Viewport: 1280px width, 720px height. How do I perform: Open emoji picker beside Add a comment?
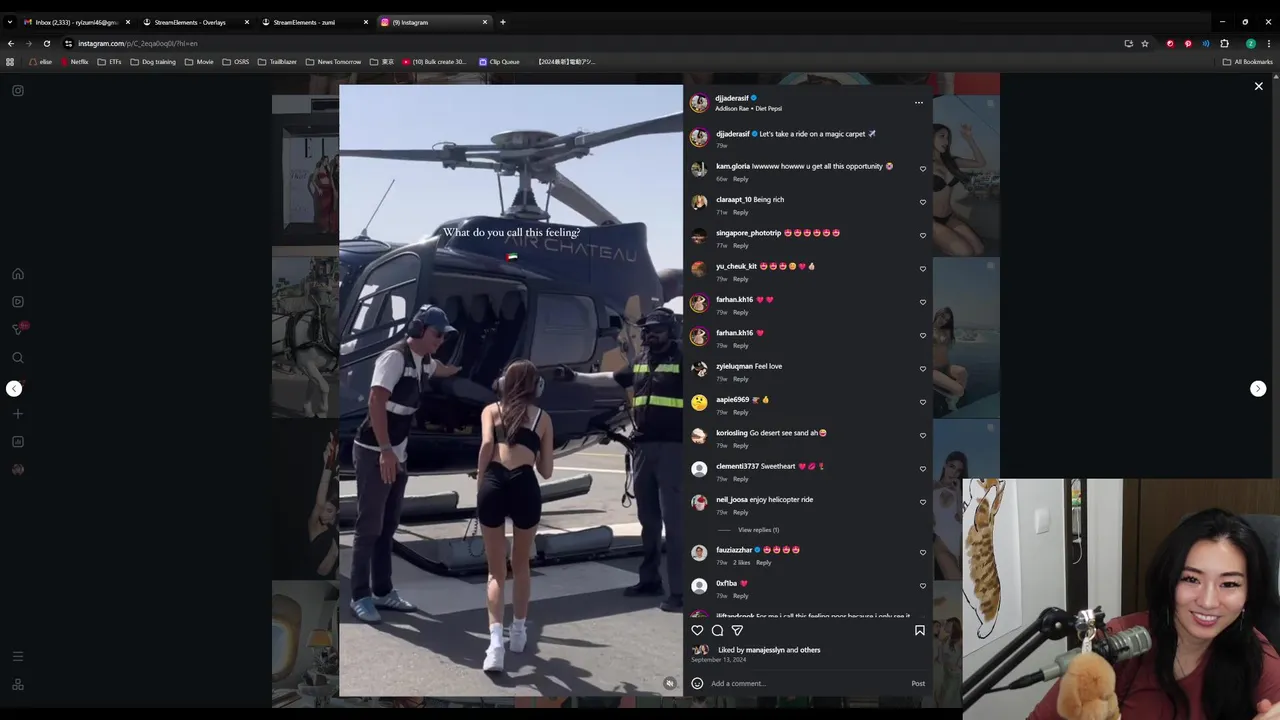[697, 684]
